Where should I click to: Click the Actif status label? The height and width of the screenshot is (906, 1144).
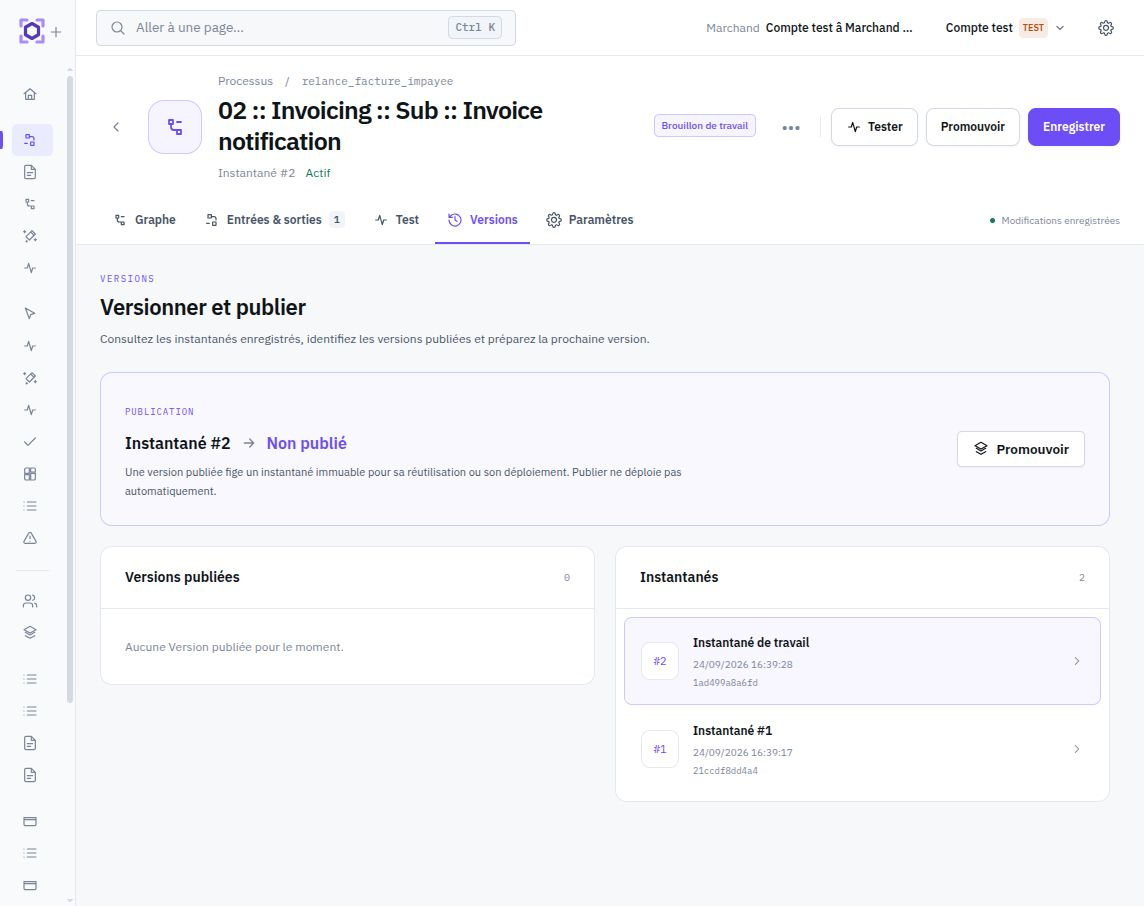coord(318,173)
